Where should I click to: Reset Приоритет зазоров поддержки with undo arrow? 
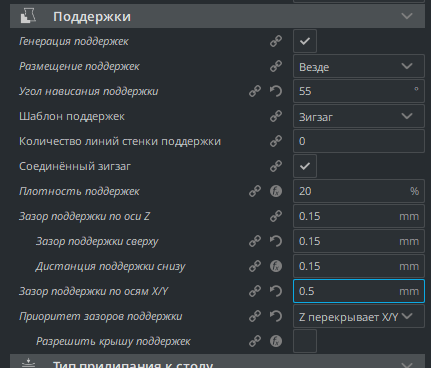pyautogui.click(x=276, y=316)
